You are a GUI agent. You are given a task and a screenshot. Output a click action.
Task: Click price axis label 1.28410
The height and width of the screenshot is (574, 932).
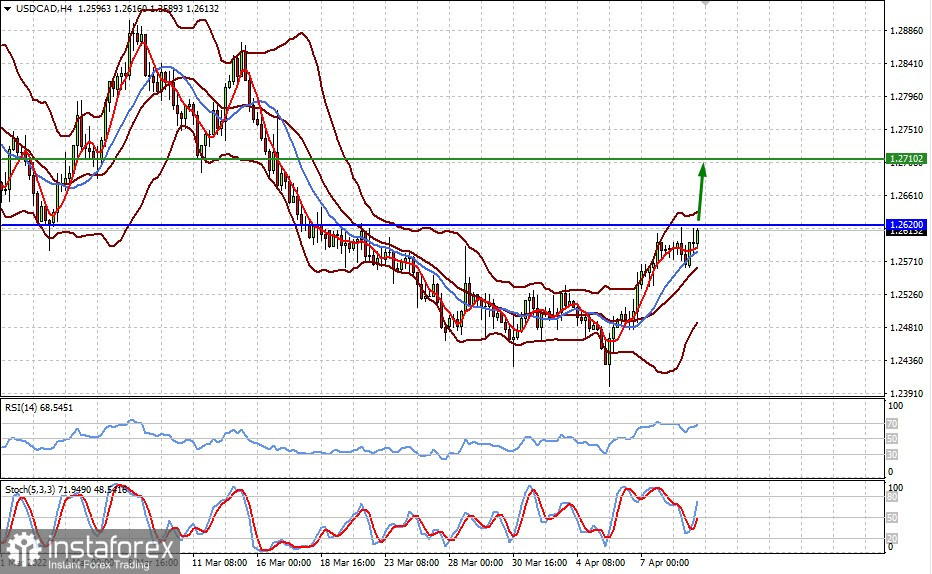[x=907, y=64]
